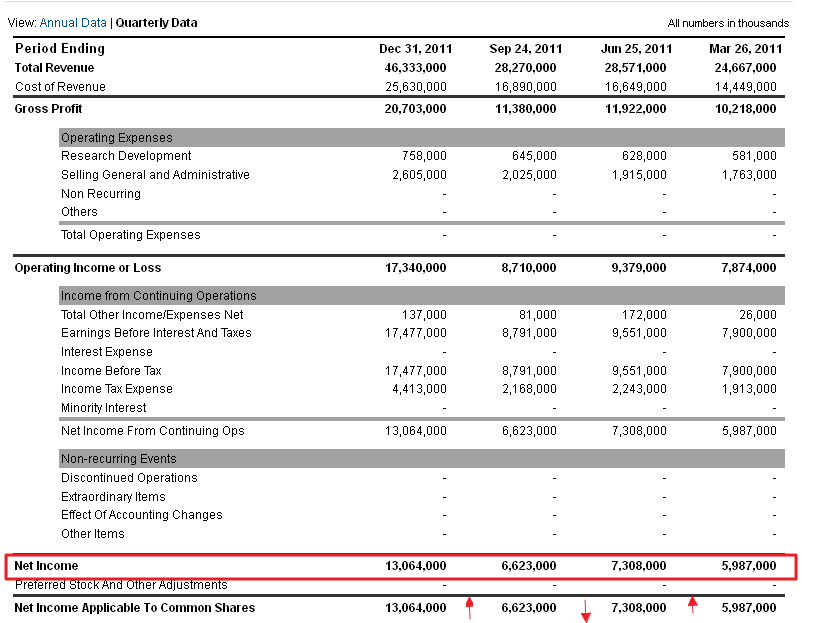Select the Research Development row label

pyautogui.click(x=126, y=156)
